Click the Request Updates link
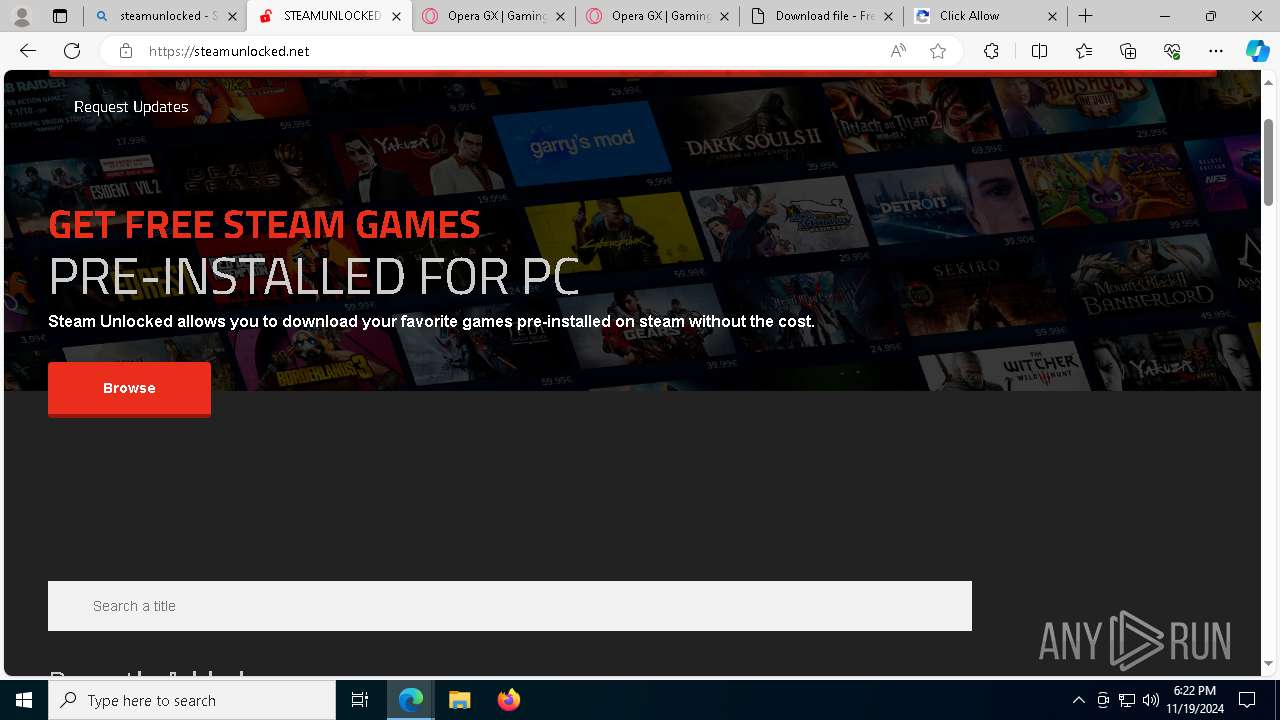Viewport: 1280px width, 720px height. tap(131, 107)
